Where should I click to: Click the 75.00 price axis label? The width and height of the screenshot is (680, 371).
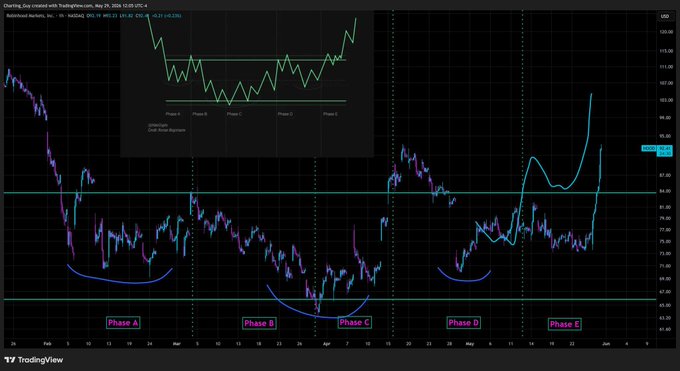pos(665,241)
